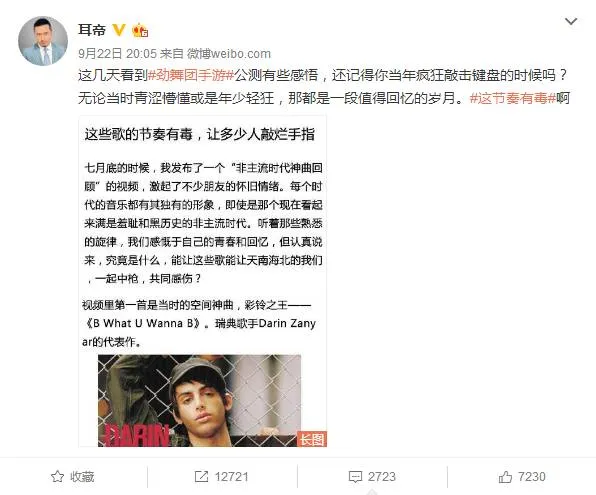This screenshot has width=596, height=495.
Task: Click the comment bubble icon
Action: [355, 477]
